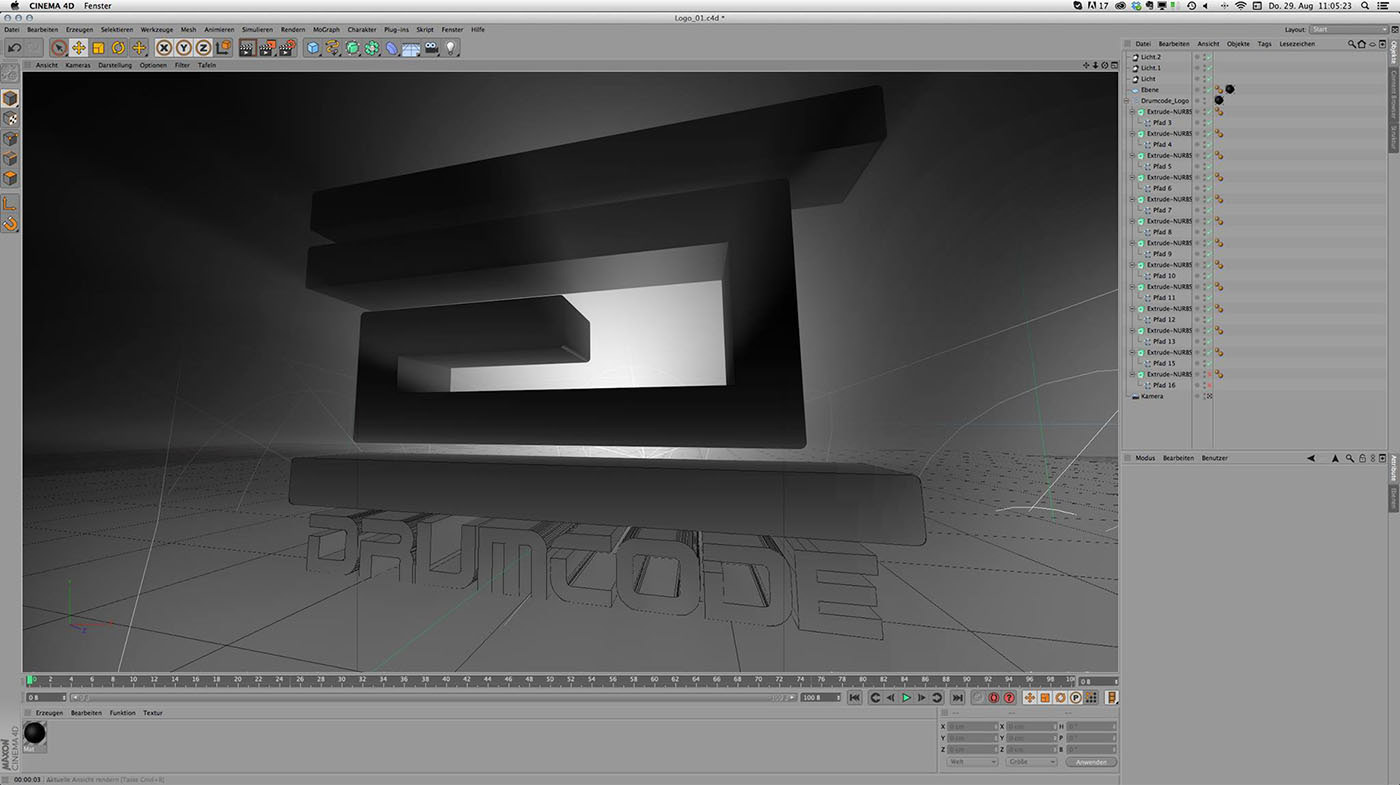1400x785 pixels.
Task: Open the floor and environment objects icon
Action: point(411,47)
